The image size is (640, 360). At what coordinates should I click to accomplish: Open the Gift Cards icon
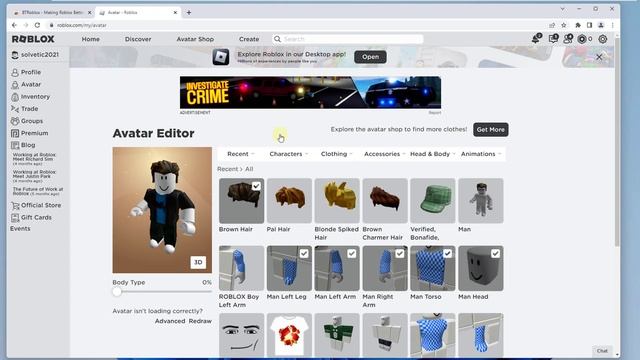15,218
